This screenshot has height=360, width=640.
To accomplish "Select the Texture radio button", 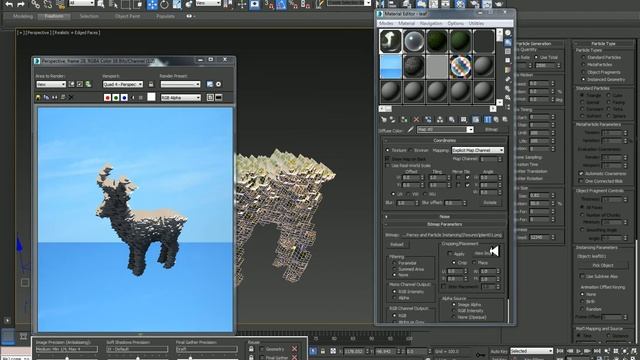I will 387,151.
